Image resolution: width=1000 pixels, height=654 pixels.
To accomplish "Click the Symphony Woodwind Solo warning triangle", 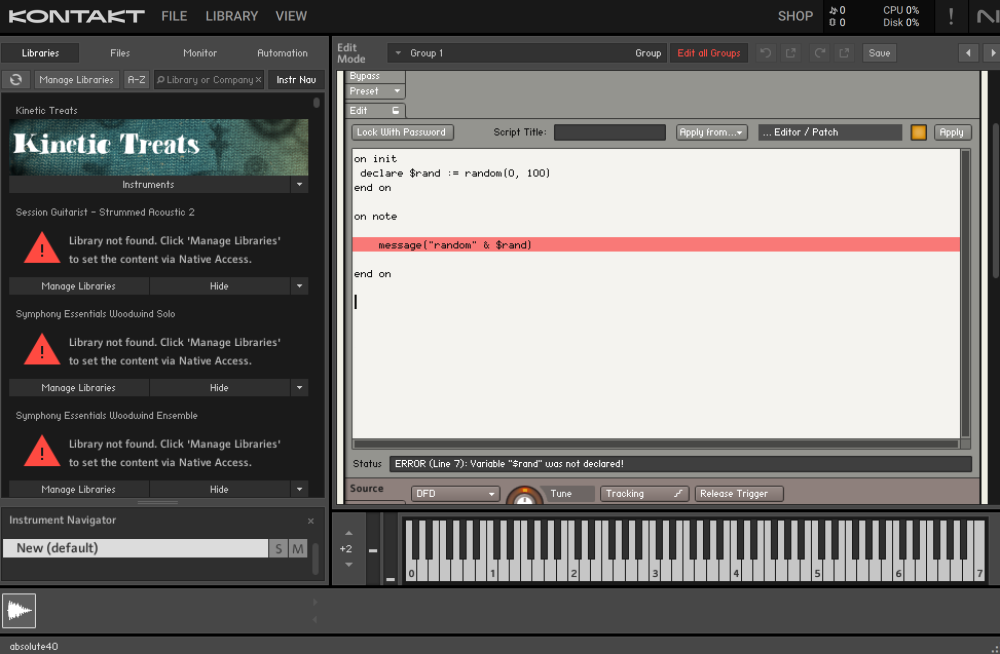I will [42, 350].
